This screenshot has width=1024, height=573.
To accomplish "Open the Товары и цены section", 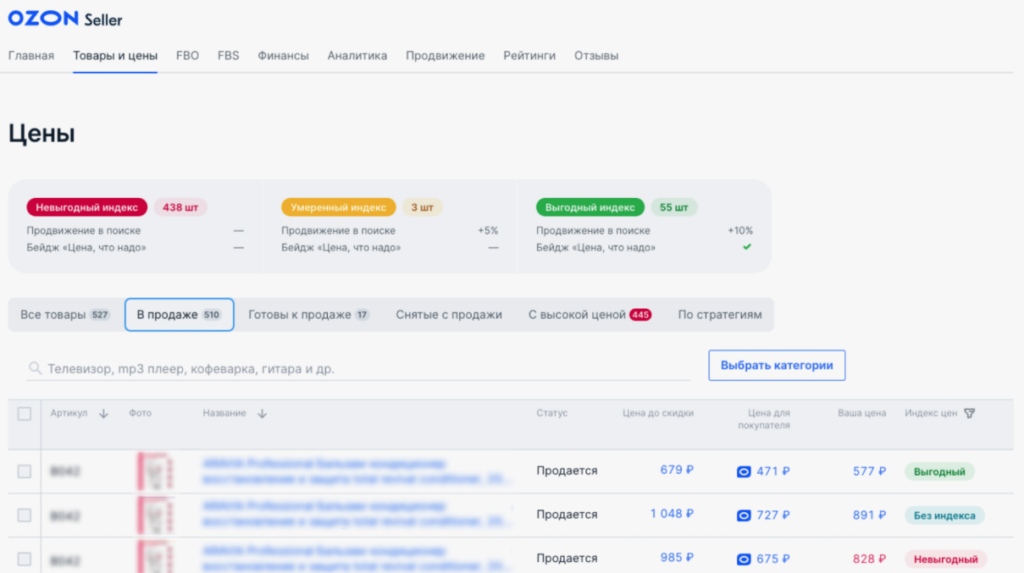I will pyautogui.click(x=115, y=56).
